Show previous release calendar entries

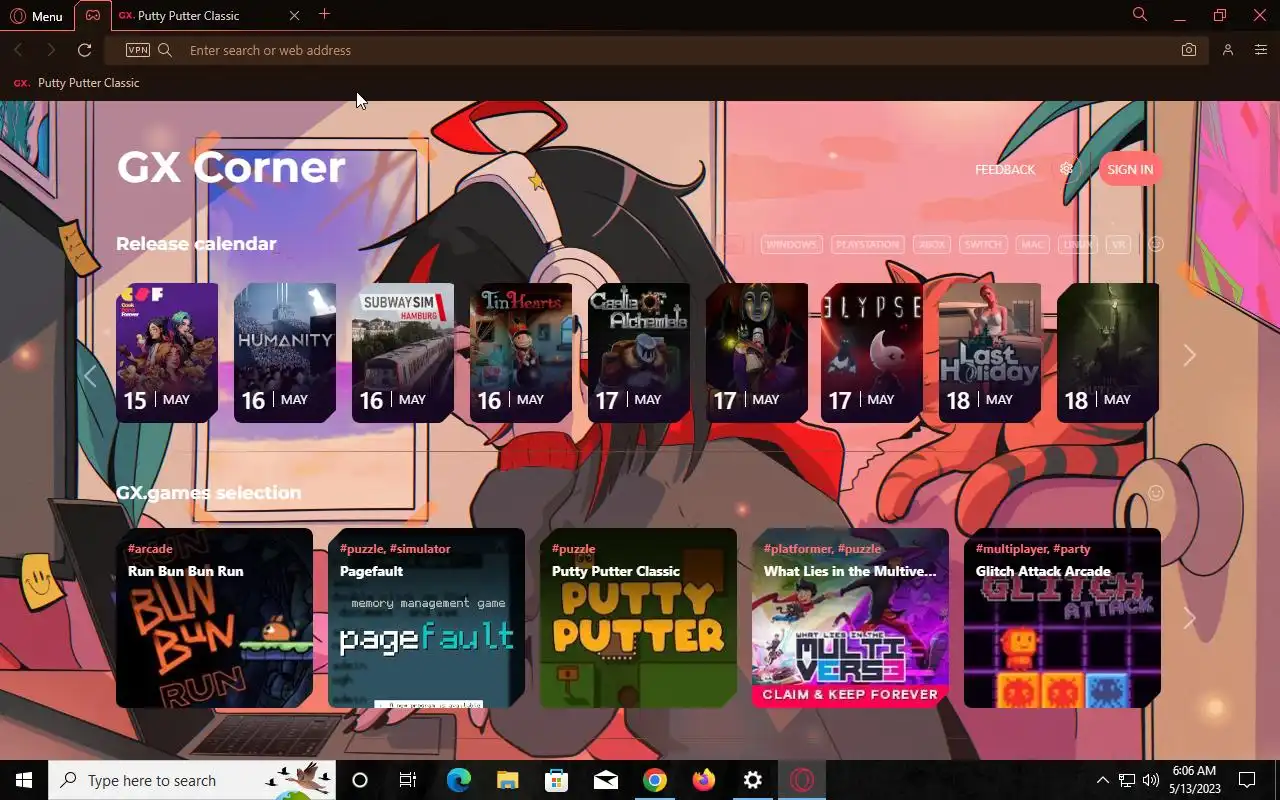[x=90, y=376]
